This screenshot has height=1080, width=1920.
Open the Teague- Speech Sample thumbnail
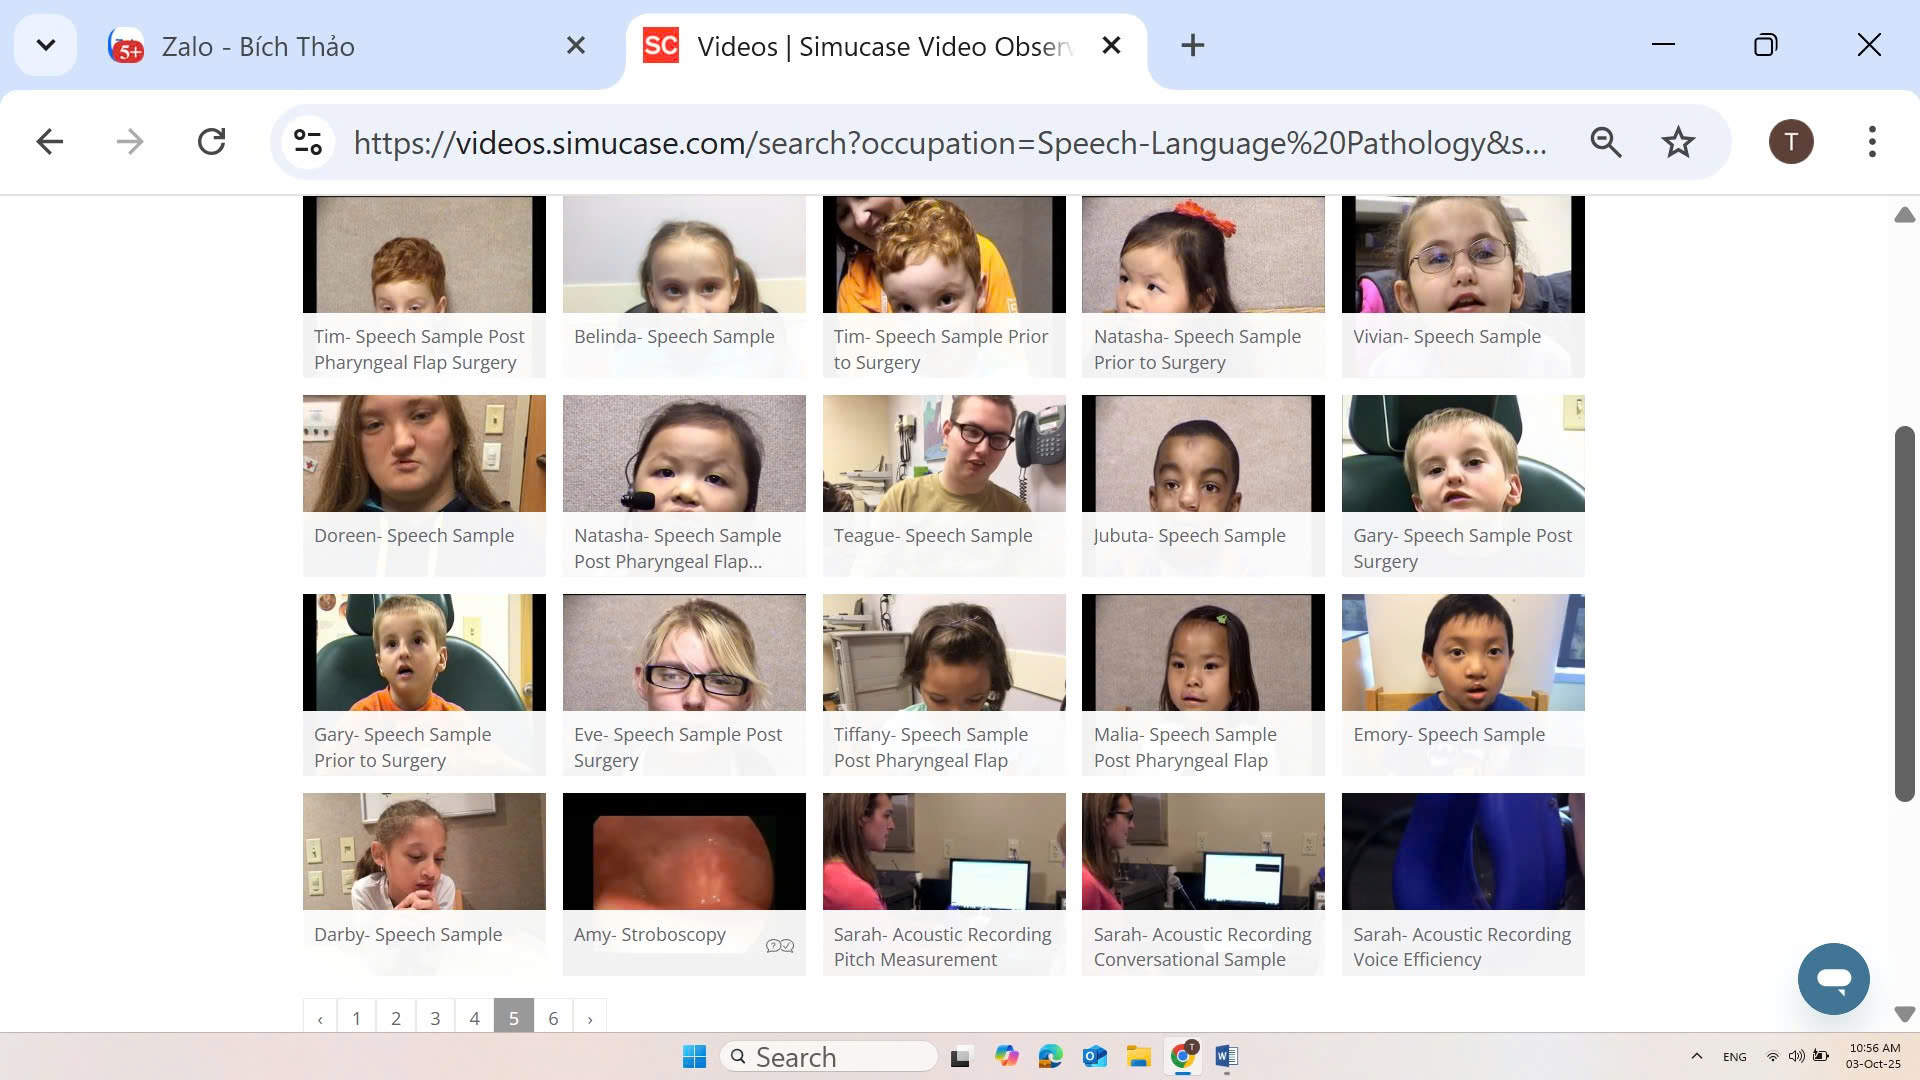point(943,454)
